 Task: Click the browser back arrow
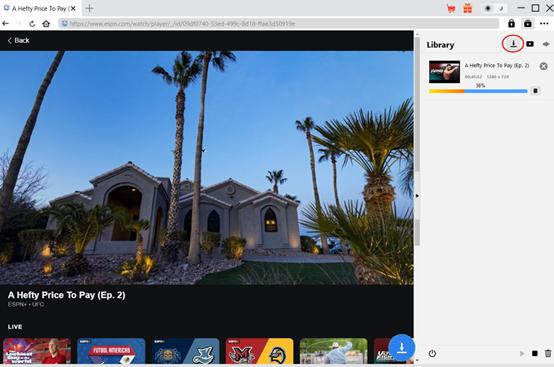5,24
